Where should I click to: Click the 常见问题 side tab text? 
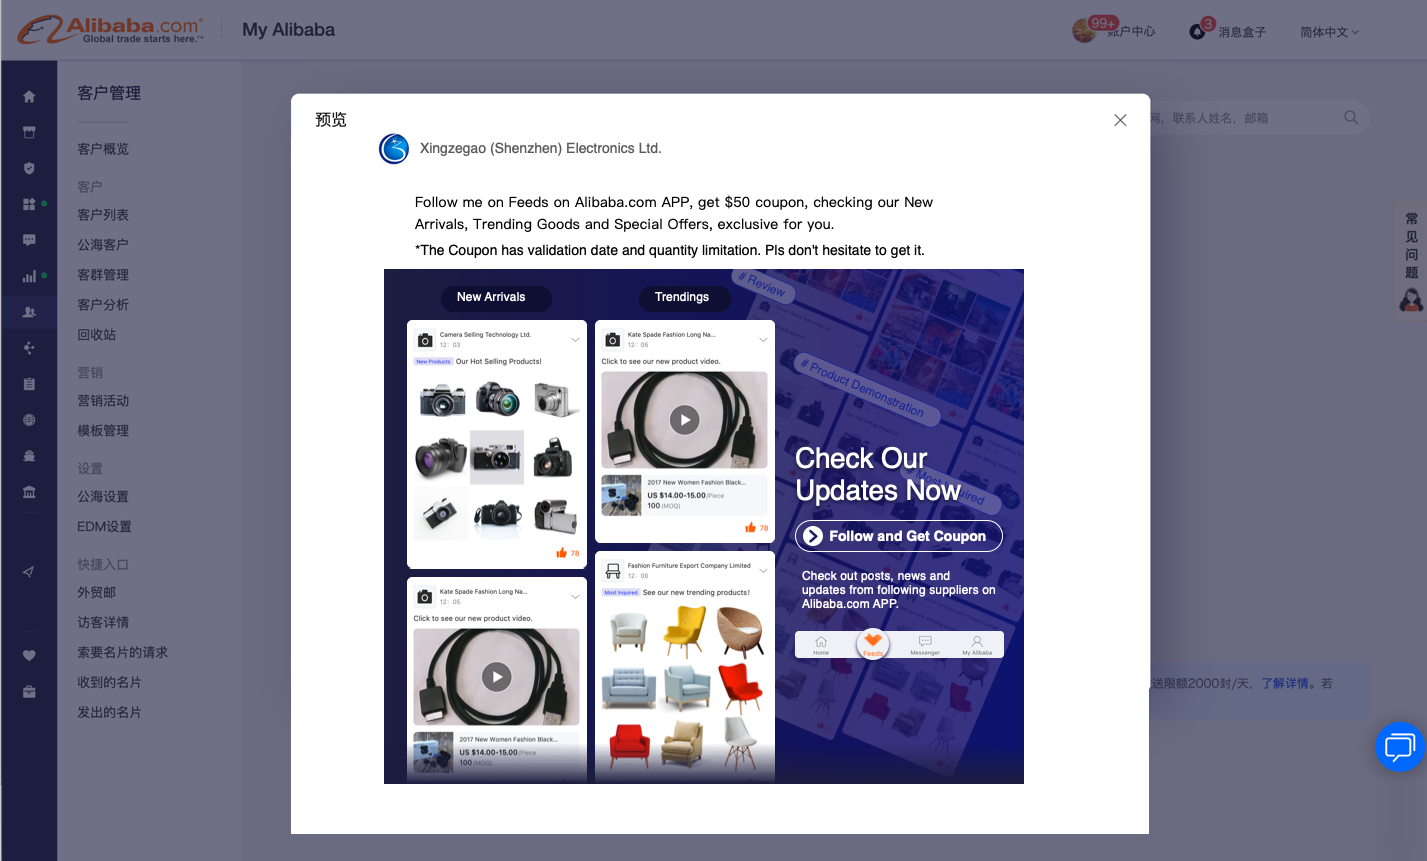1411,245
